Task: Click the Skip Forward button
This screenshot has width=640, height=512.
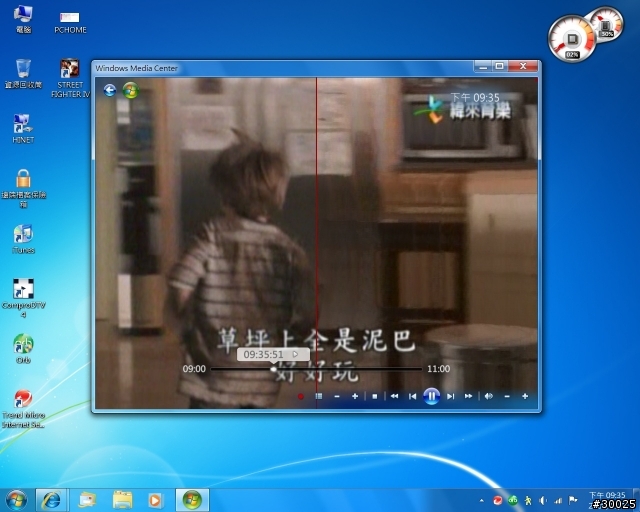Action: point(450,396)
